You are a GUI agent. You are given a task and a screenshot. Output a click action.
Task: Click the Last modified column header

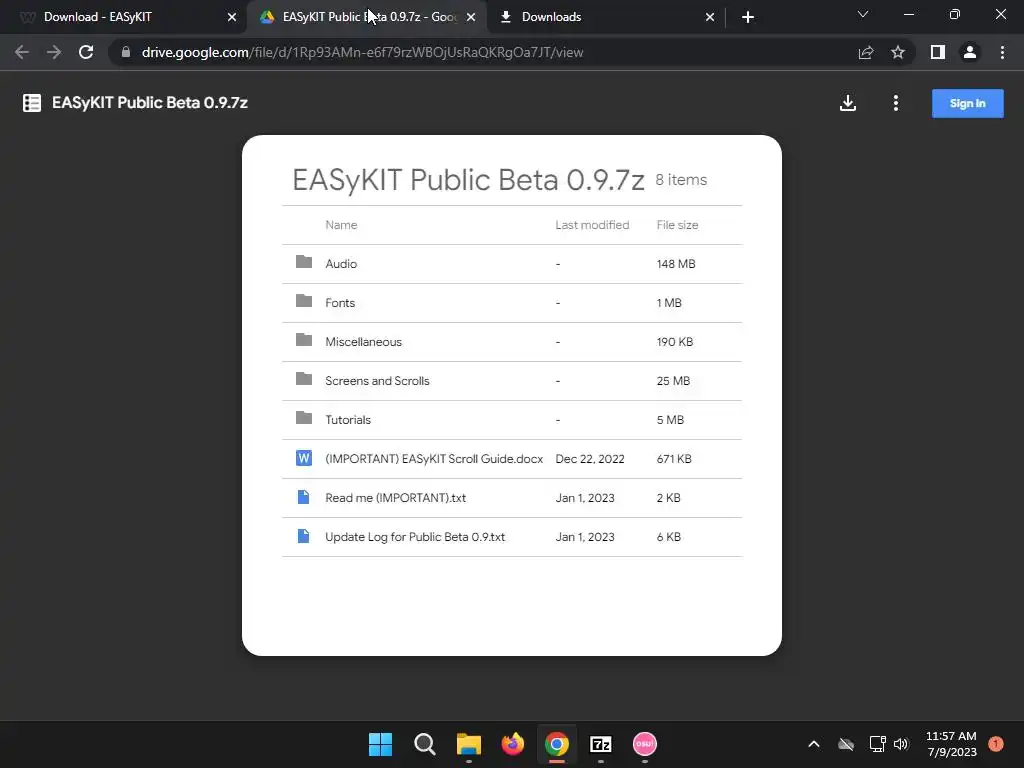[x=592, y=225]
